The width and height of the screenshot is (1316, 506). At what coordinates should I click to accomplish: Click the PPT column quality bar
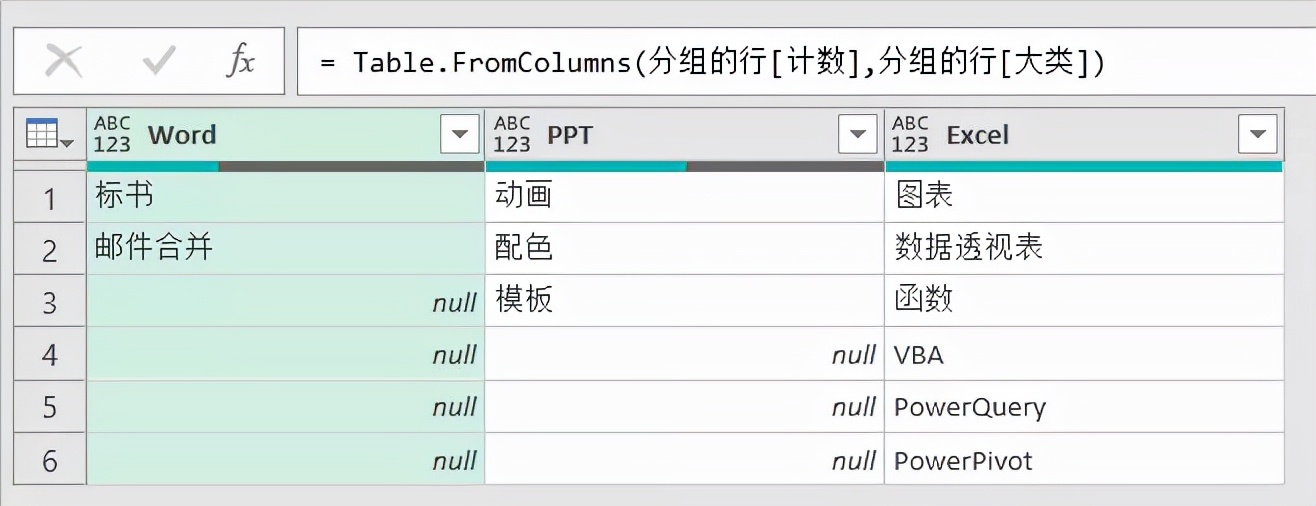(x=685, y=166)
